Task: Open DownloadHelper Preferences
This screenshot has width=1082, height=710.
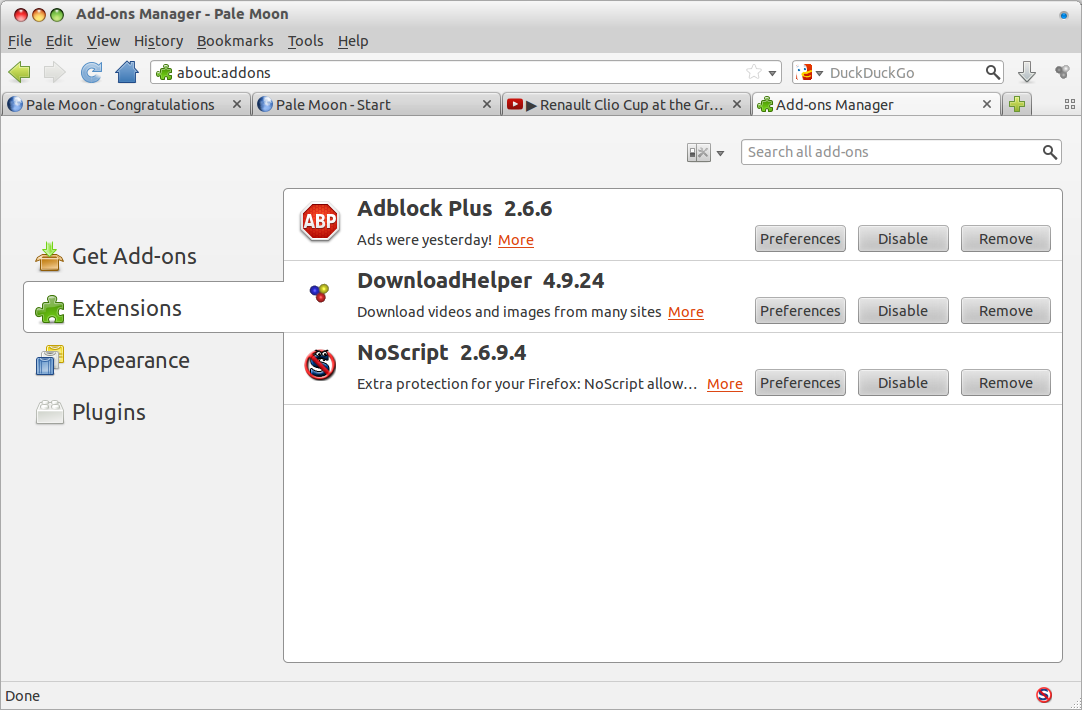Action: [800, 310]
